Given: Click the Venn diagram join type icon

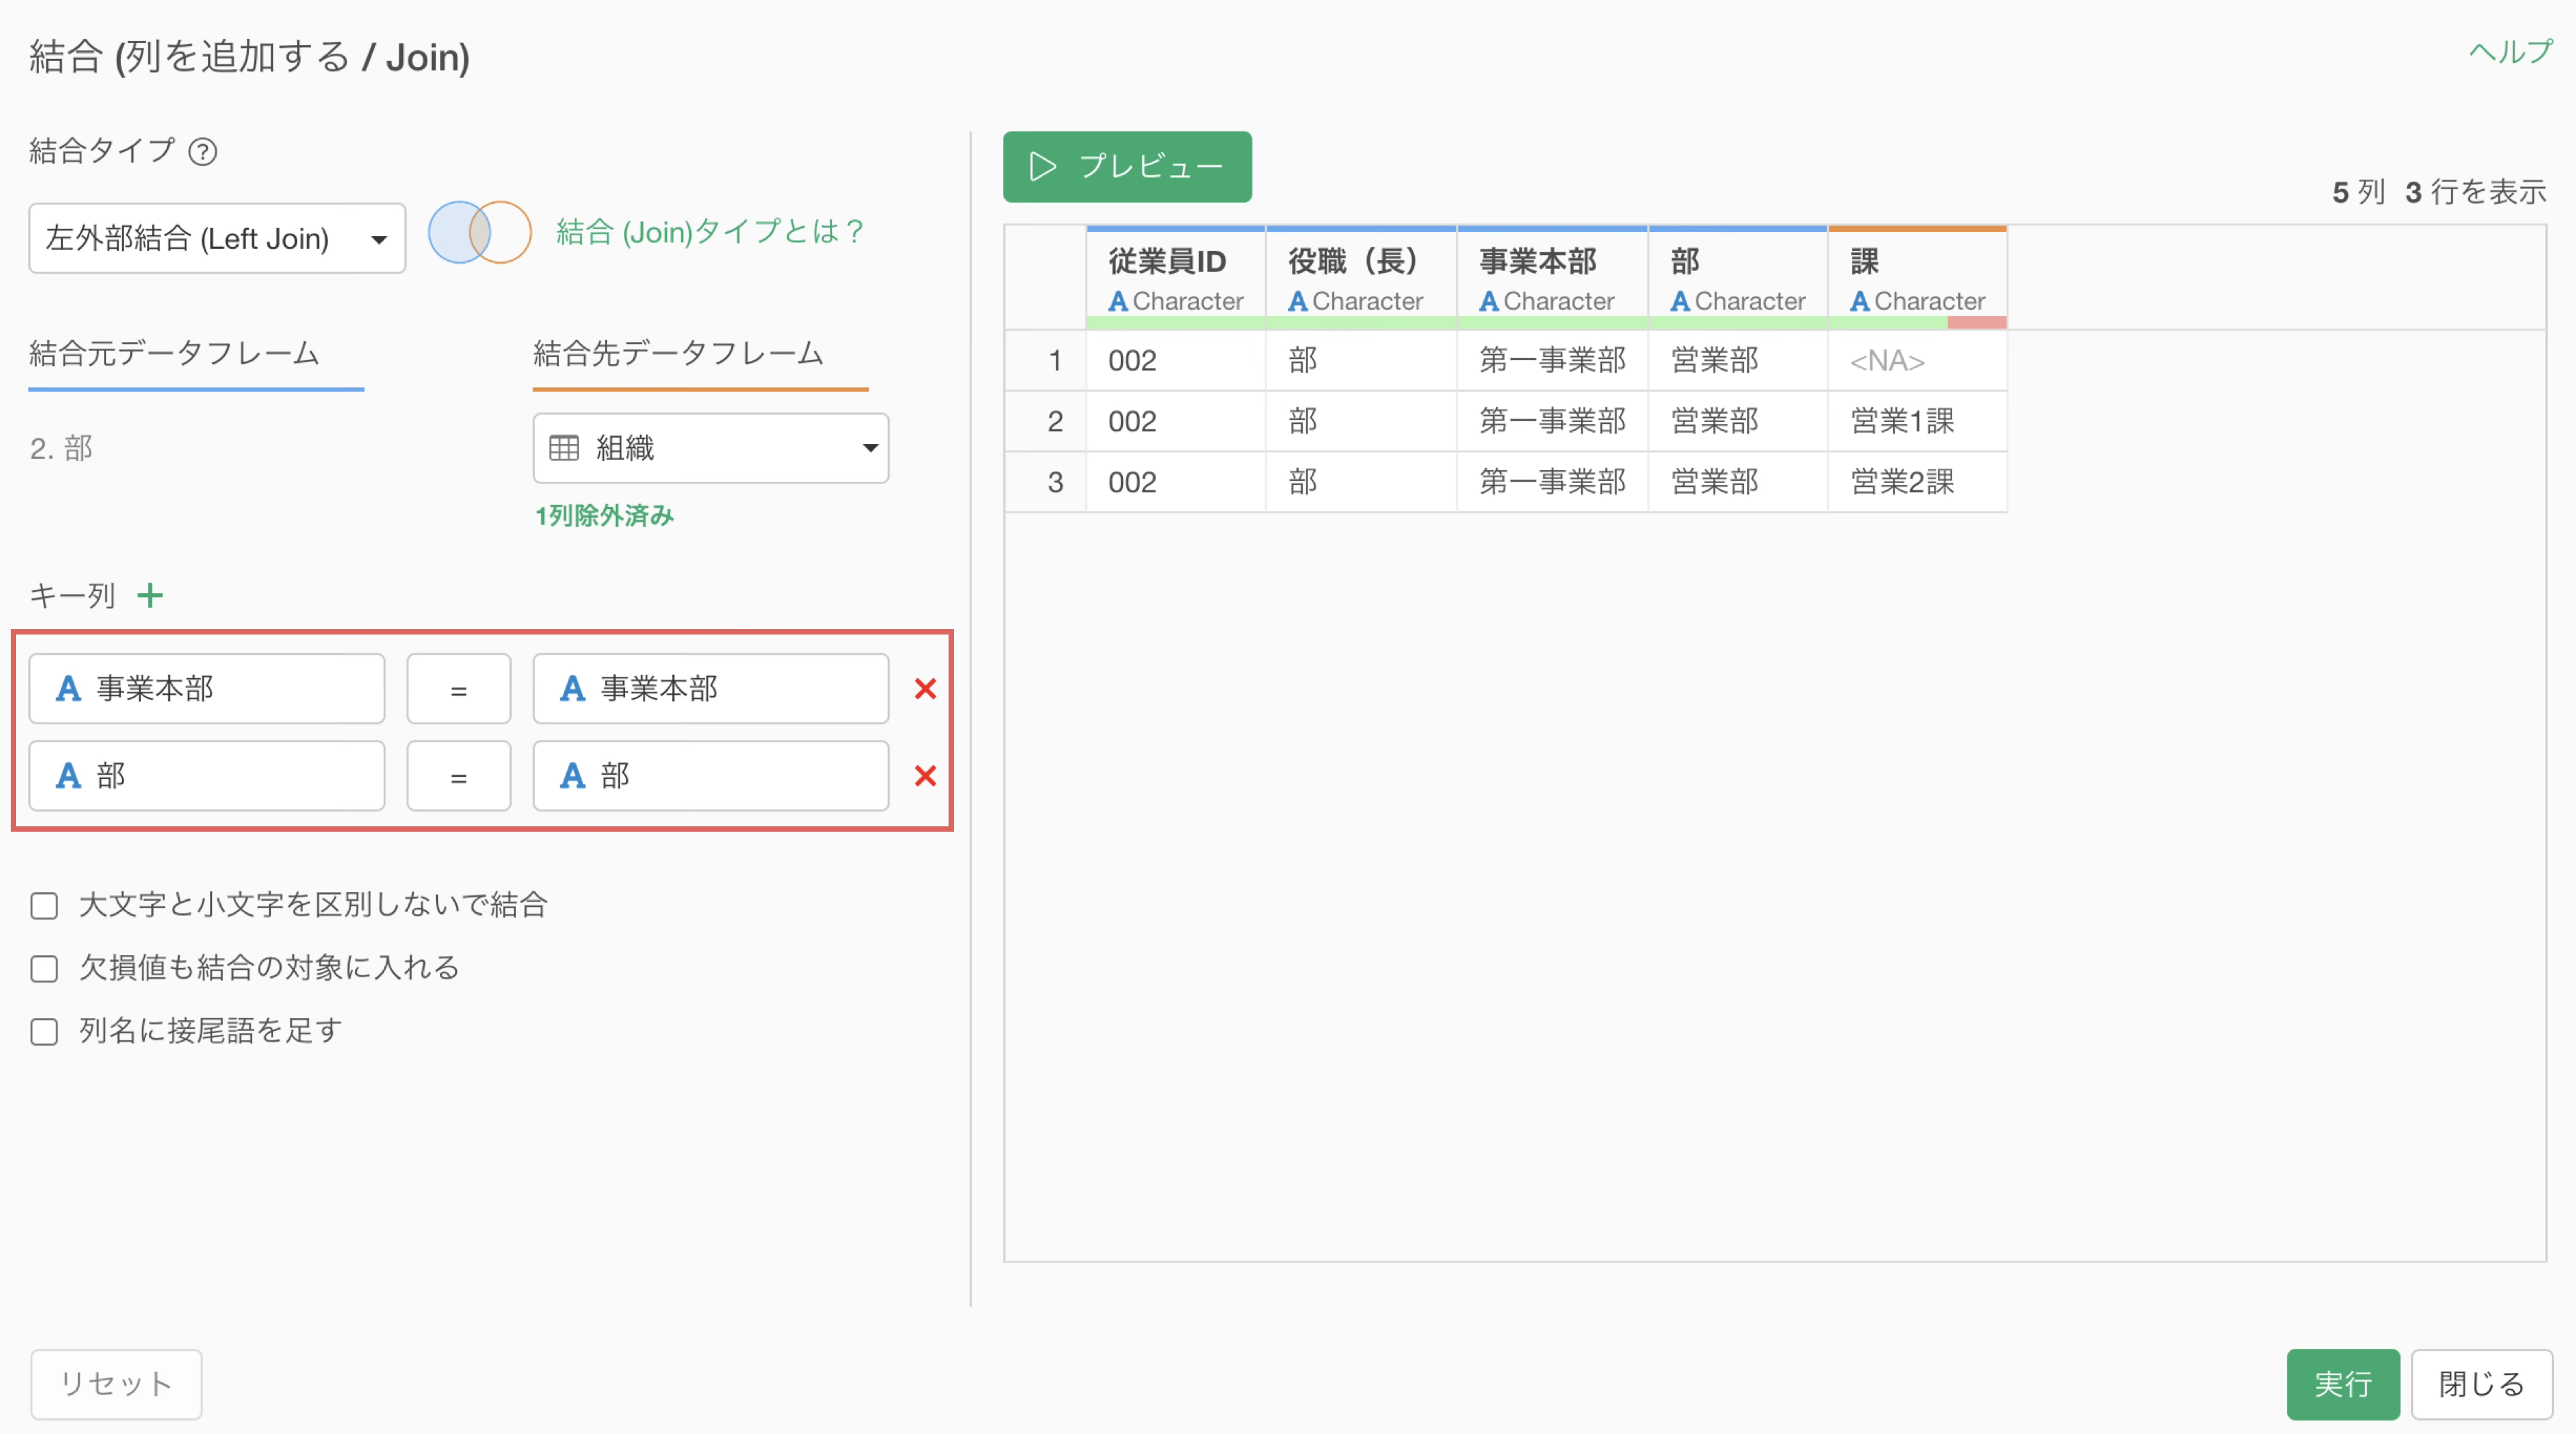Looking at the screenshot, I should [479, 233].
